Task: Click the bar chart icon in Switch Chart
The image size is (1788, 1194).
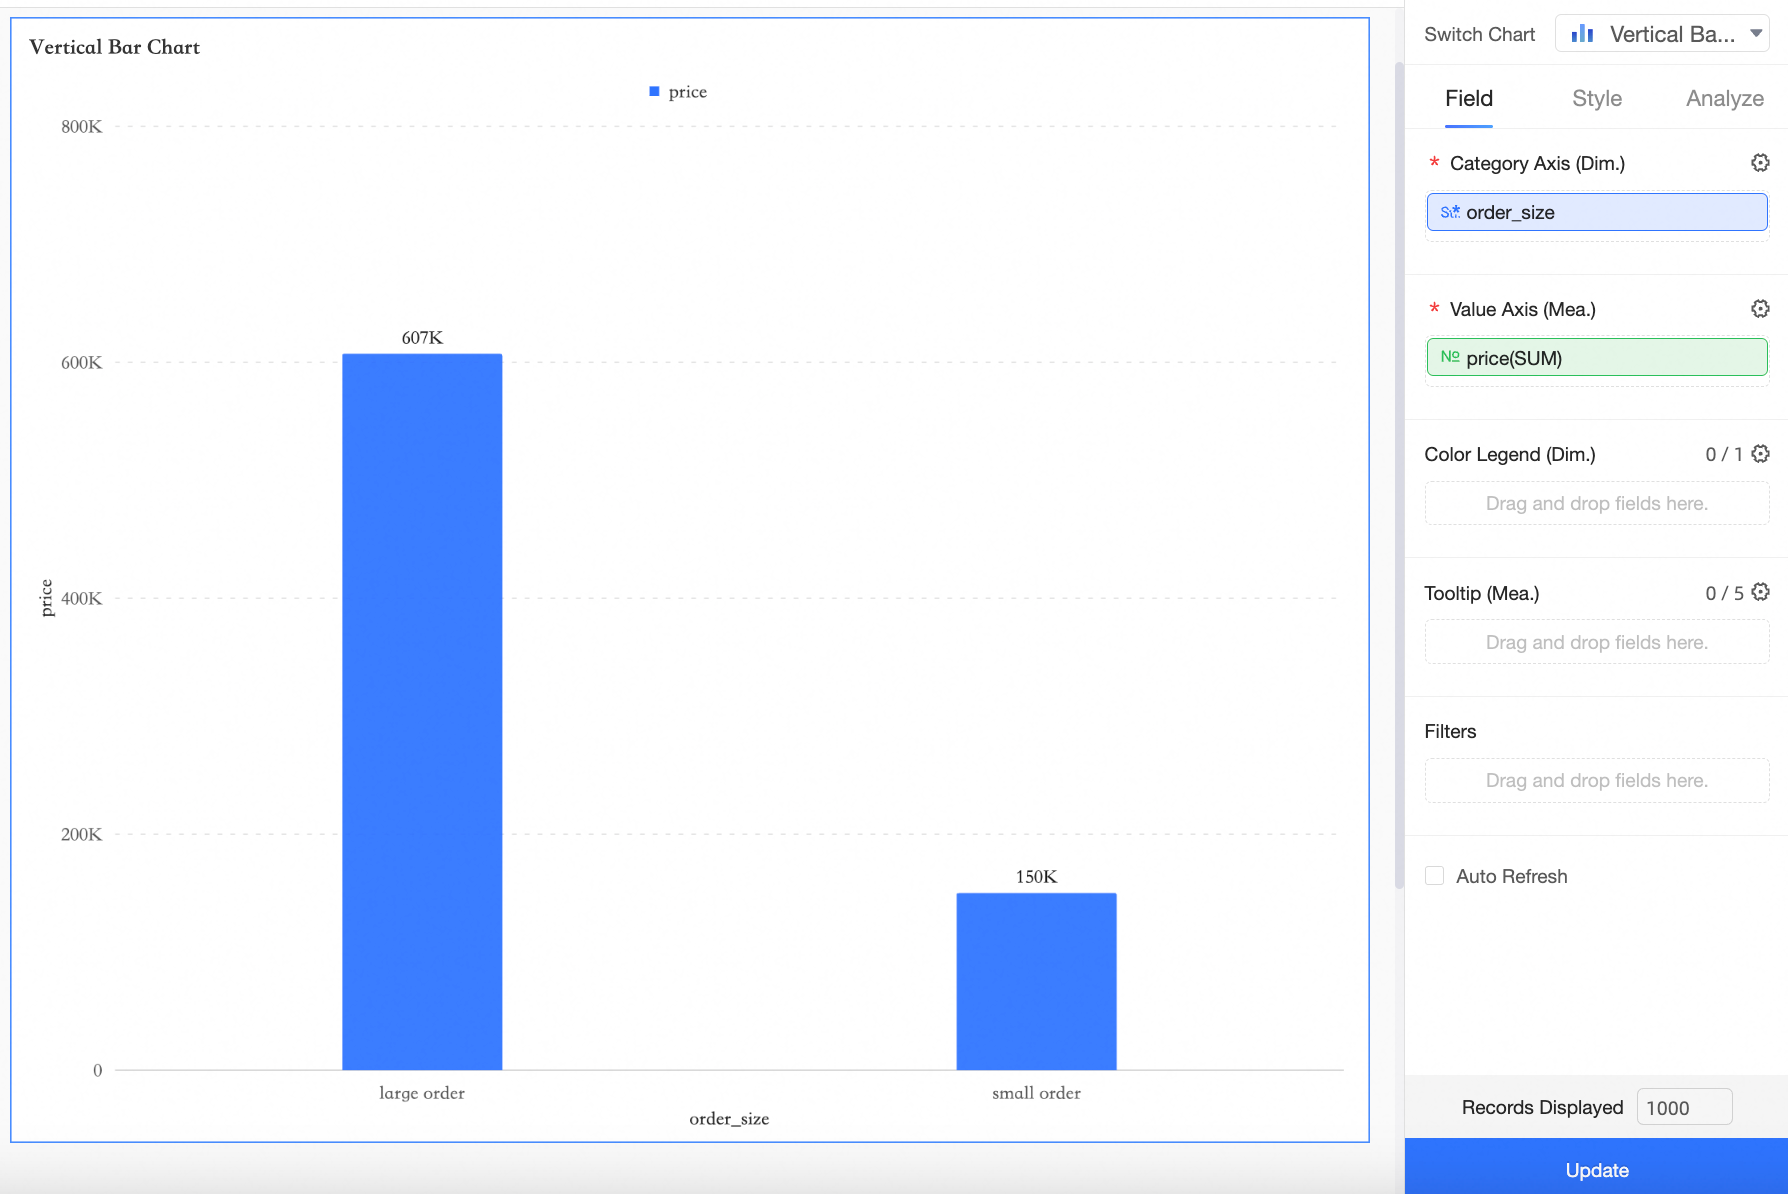Action: click(1582, 34)
